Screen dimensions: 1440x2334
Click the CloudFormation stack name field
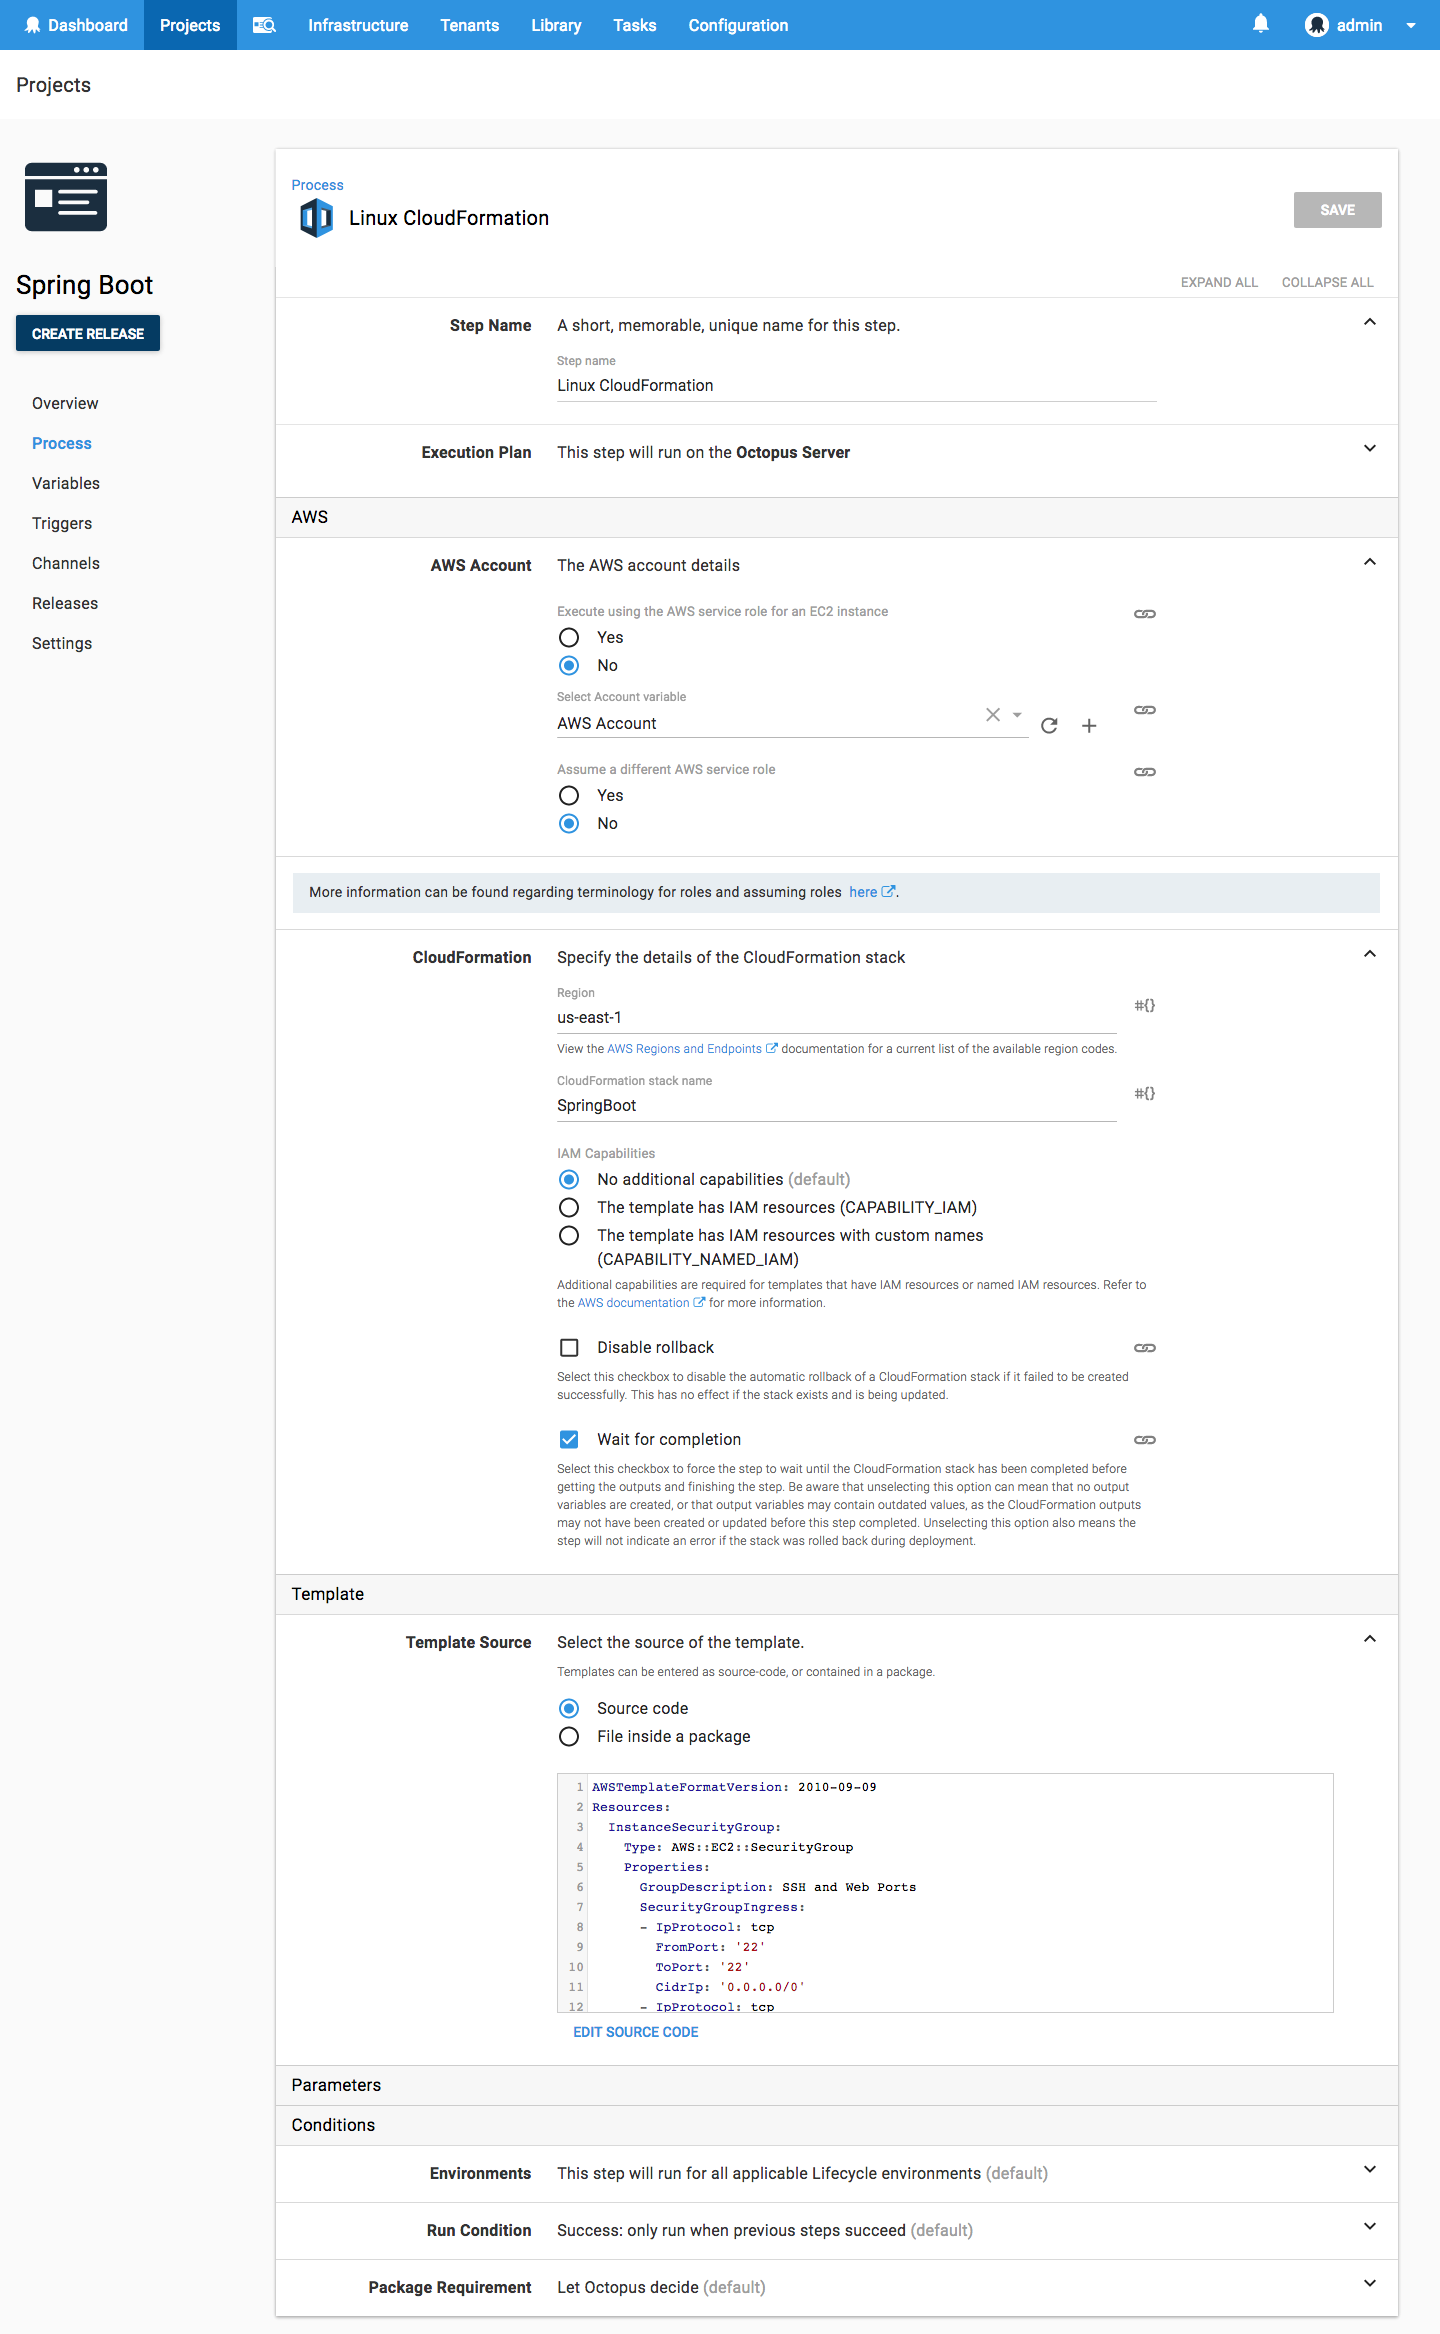pyautogui.click(x=836, y=1105)
